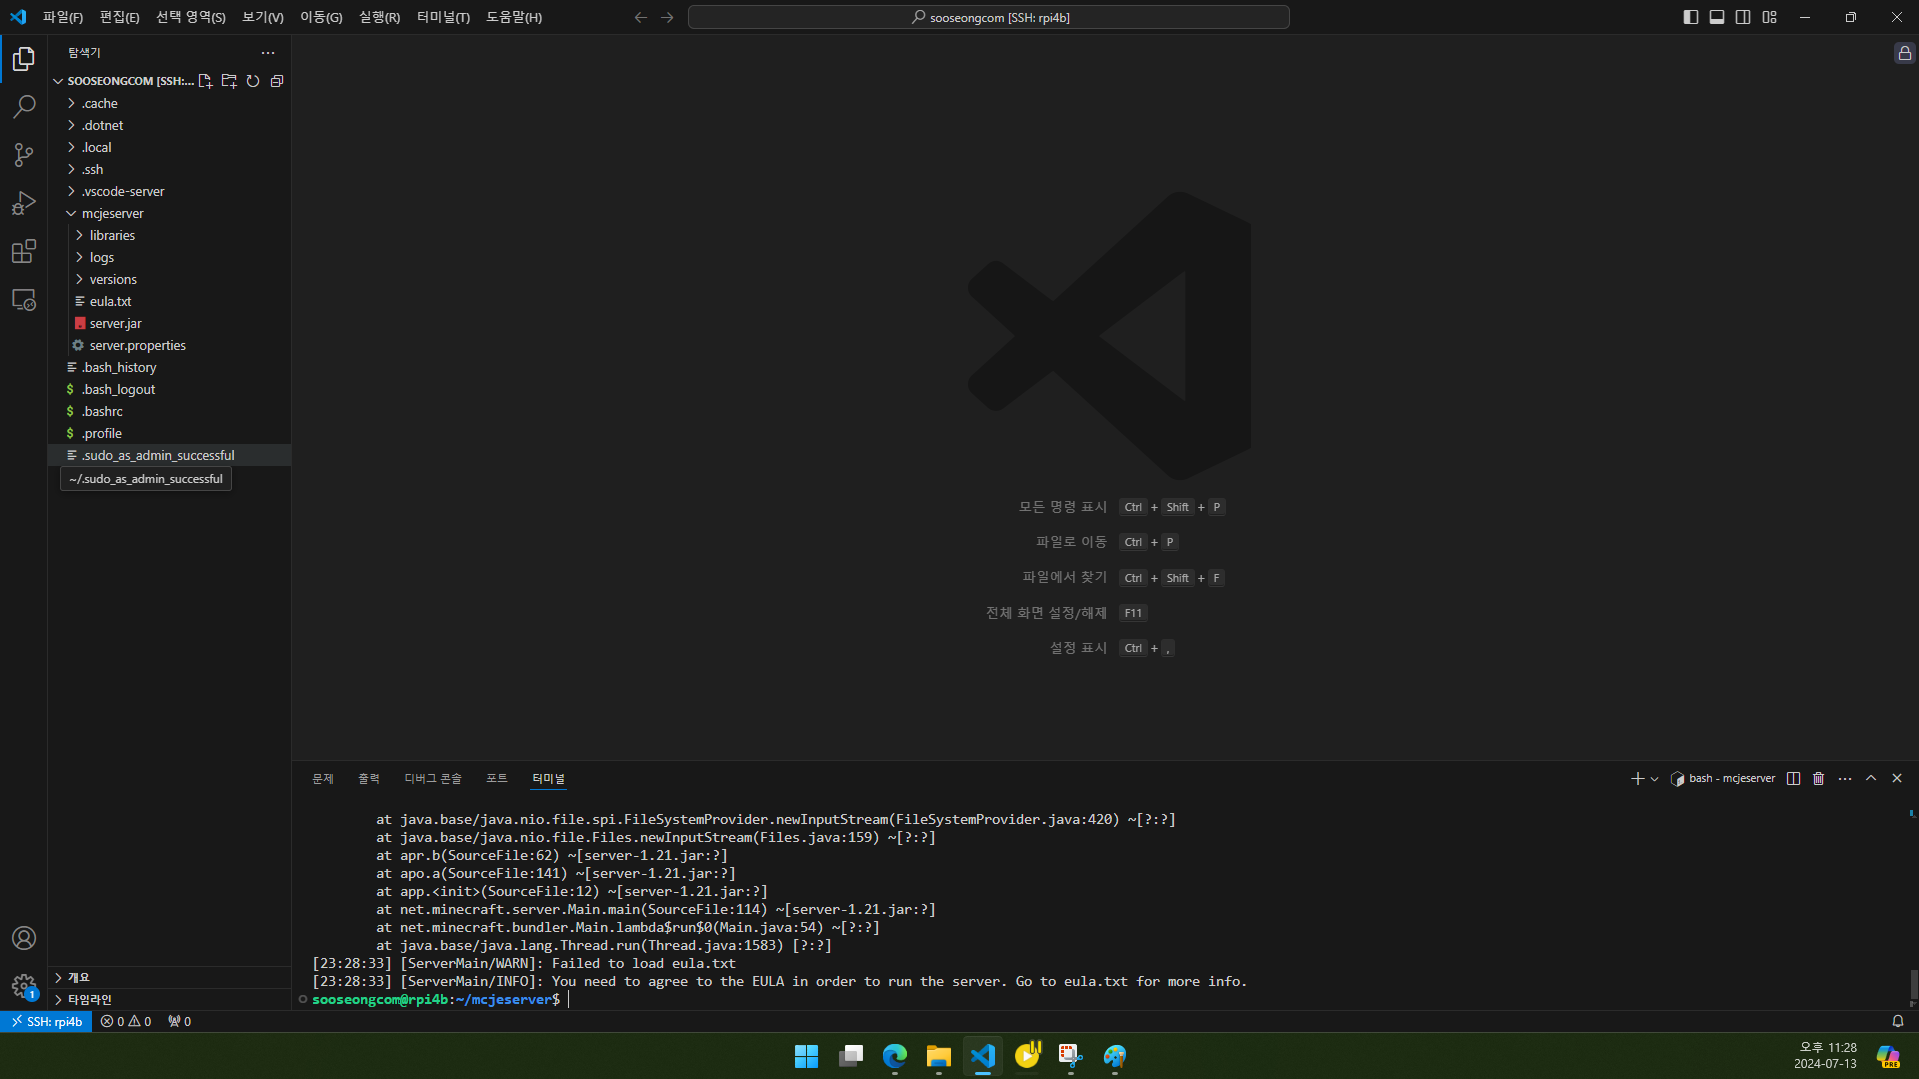Switch to 디버그 콘솔 tab
The height and width of the screenshot is (1079, 1919).
433,778
